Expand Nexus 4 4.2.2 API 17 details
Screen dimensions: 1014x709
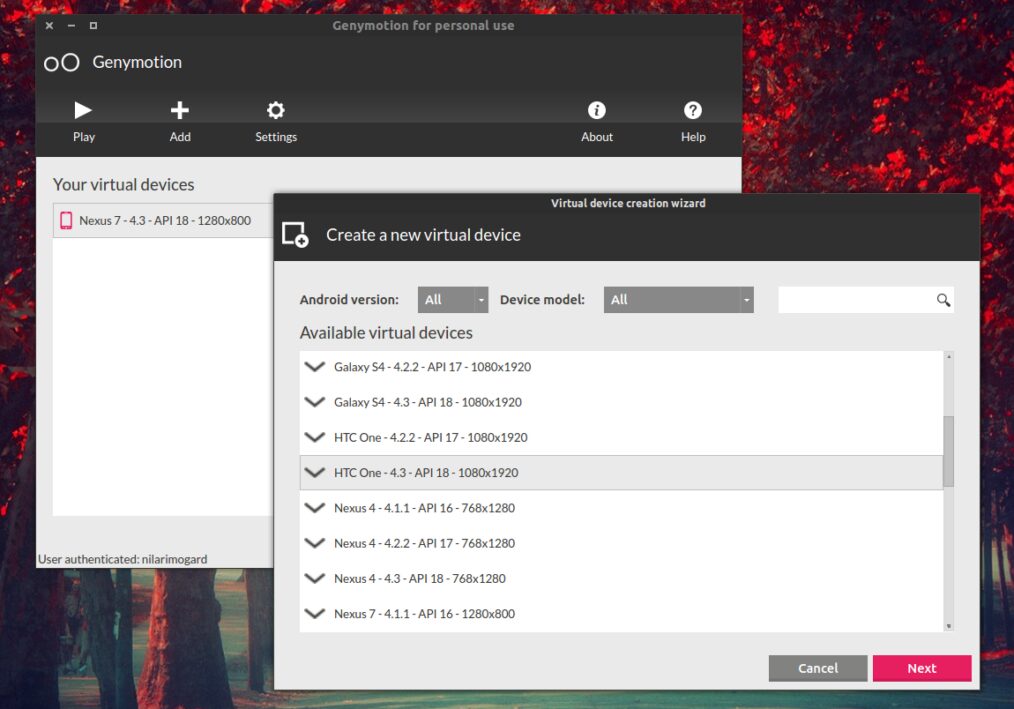pos(314,543)
